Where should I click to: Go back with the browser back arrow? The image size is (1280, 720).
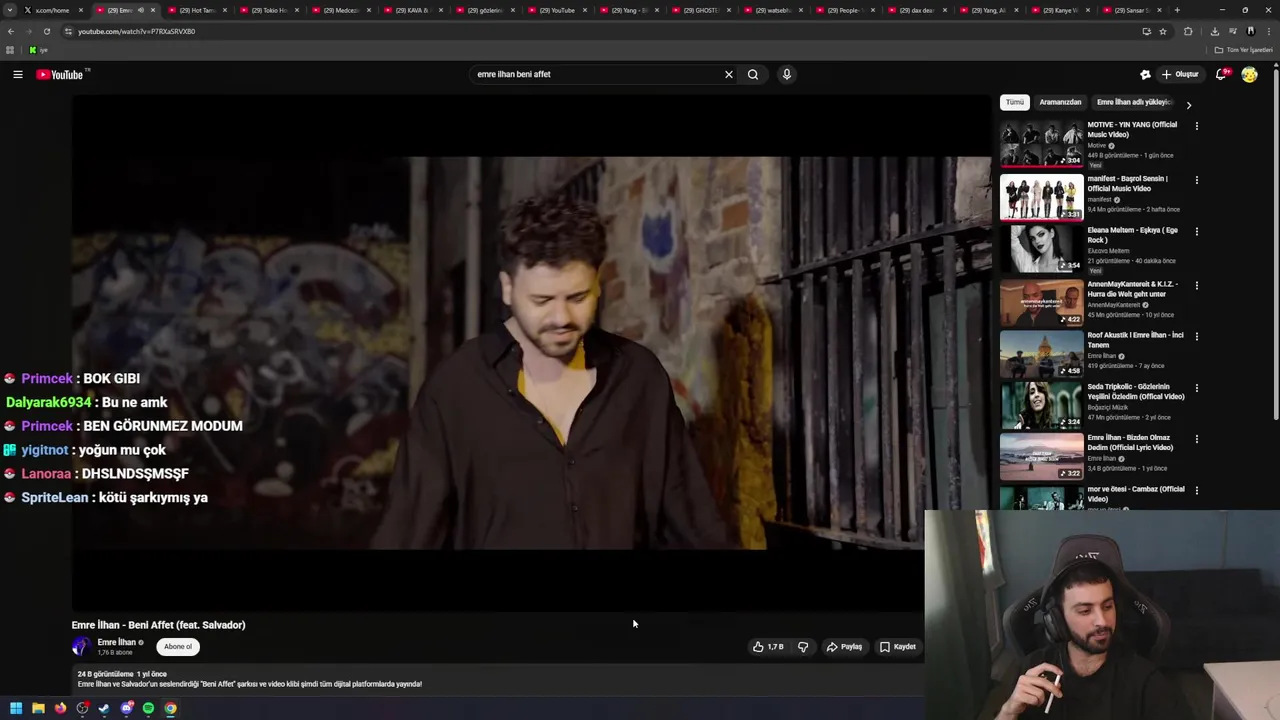11,31
